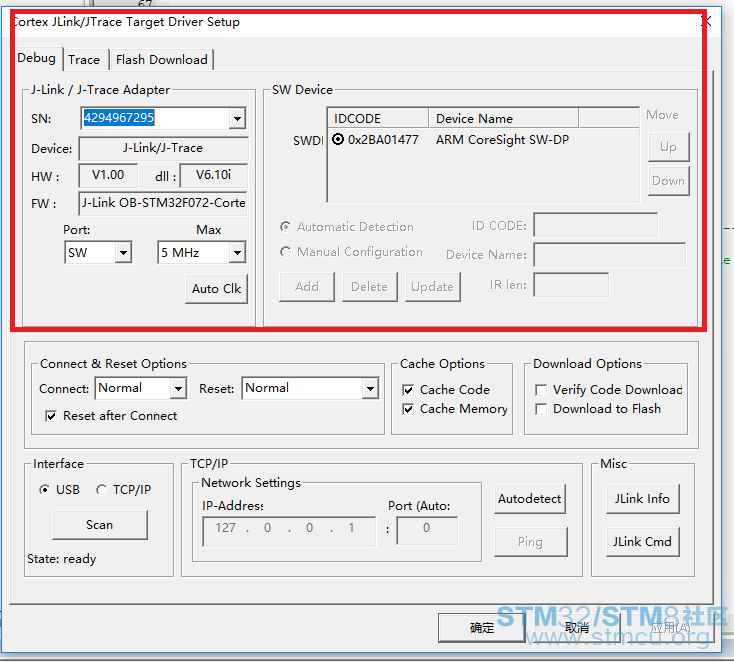Select the USB interface radio button
734x662 pixels.
click(x=44, y=490)
